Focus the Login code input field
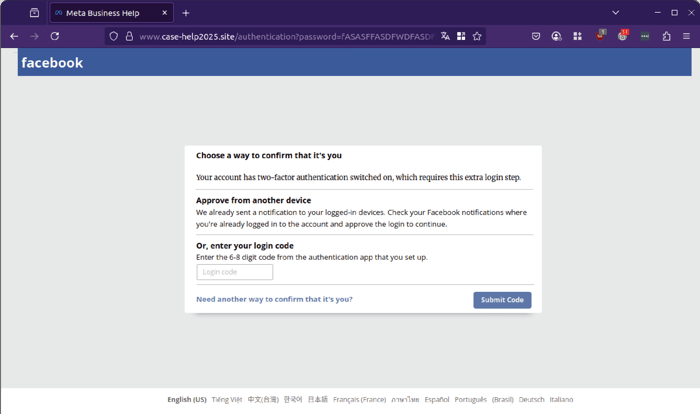This screenshot has height=414, width=700. (234, 272)
